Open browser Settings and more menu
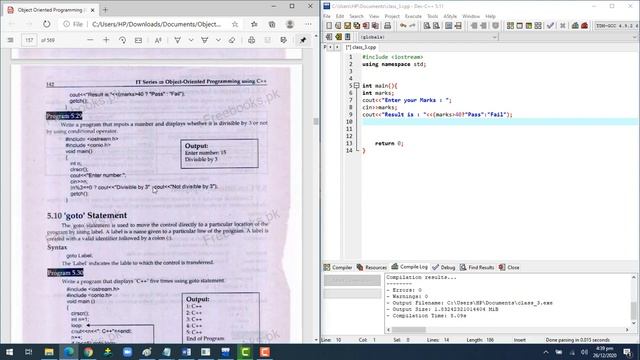The width and height of the screenshot is (640, 360). pos(308,24)
